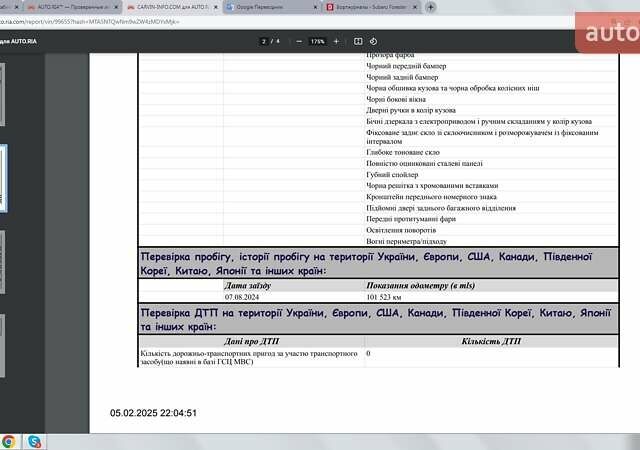Click the fit to page icon

click(357, 41)
